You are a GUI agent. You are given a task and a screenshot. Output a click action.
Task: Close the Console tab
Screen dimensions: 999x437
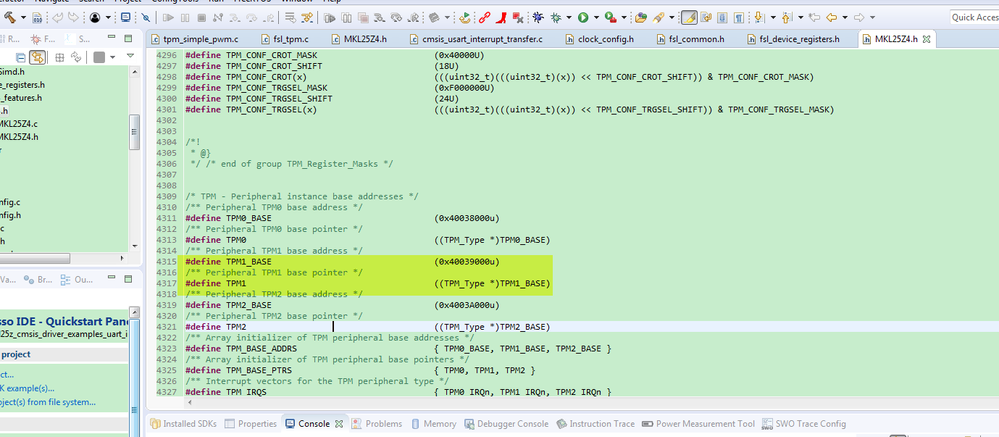[x=339, y=424]
